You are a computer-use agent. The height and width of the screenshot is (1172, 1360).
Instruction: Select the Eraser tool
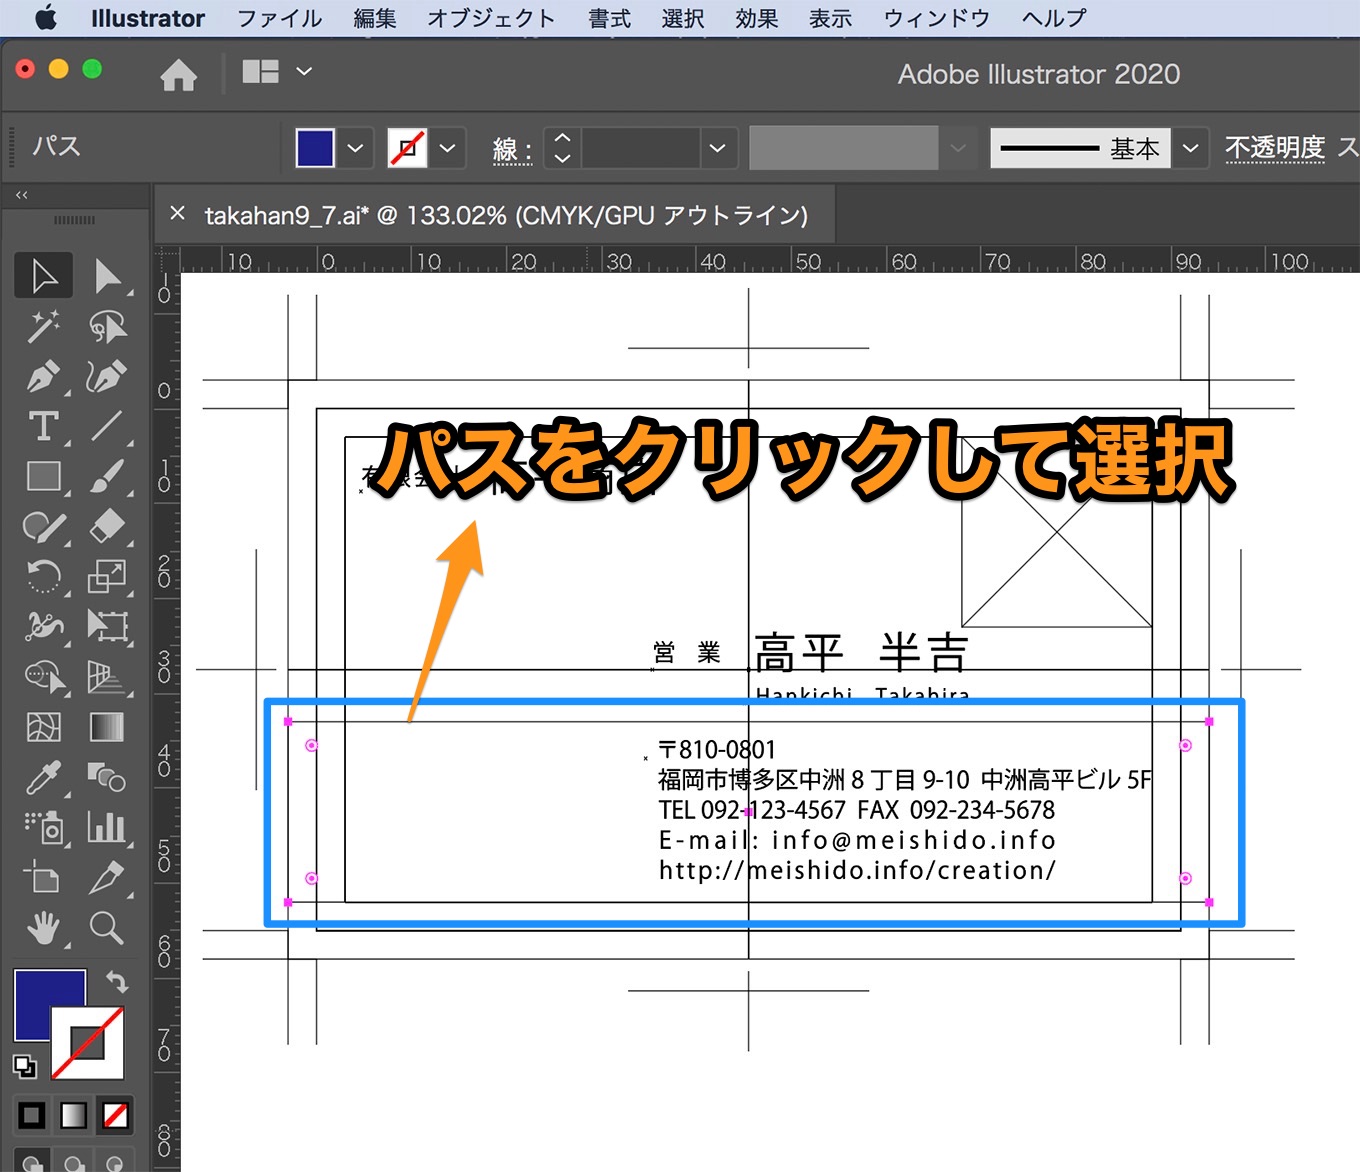point(106,527)
